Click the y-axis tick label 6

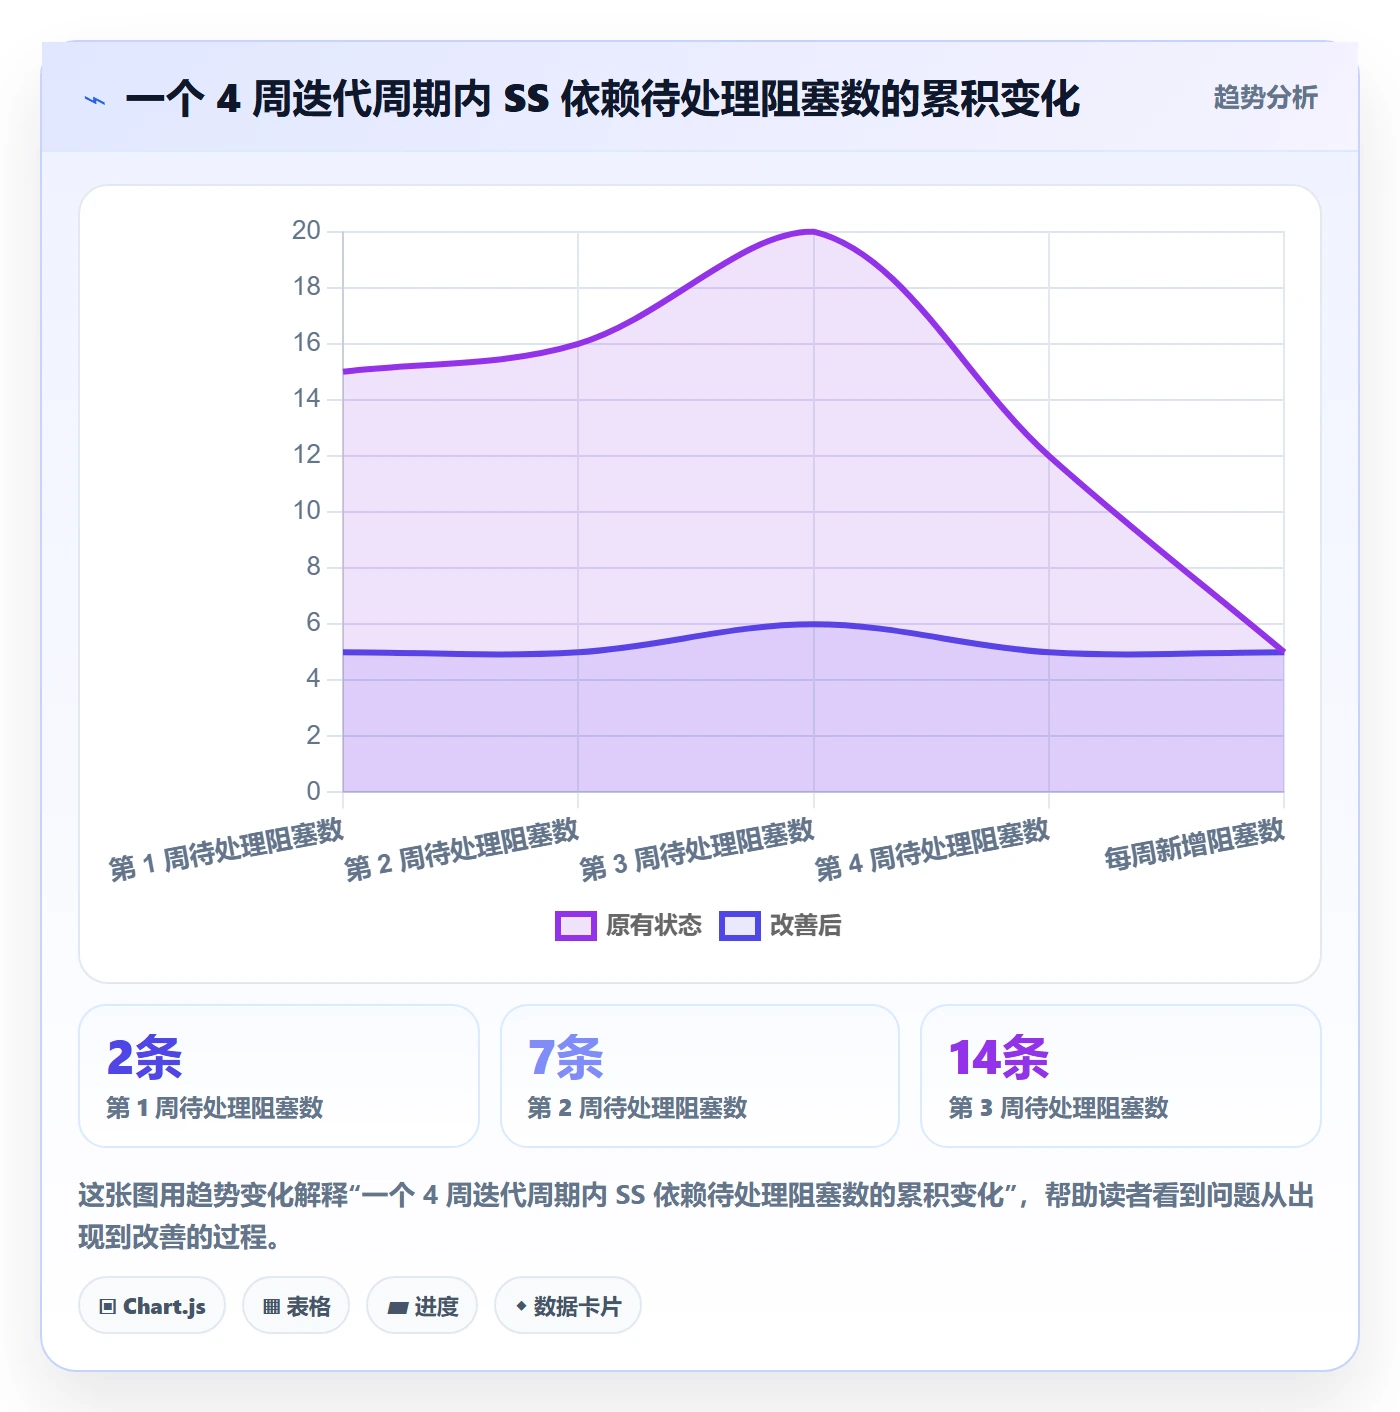(314, 623)
